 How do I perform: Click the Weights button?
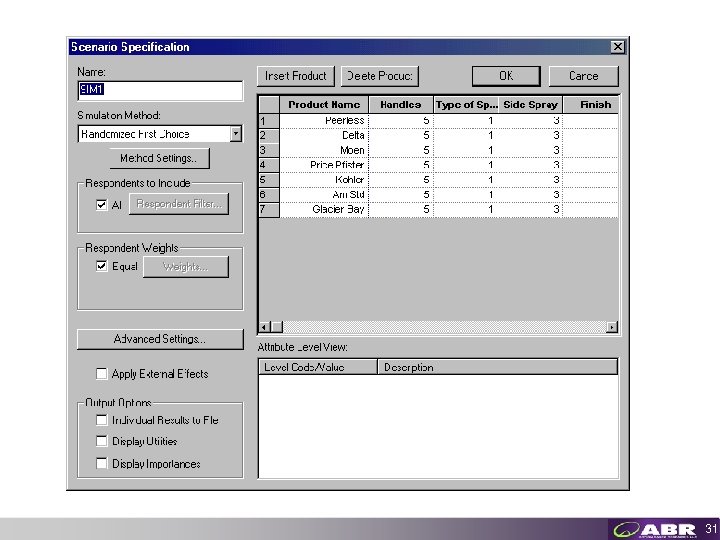[186, 267]
